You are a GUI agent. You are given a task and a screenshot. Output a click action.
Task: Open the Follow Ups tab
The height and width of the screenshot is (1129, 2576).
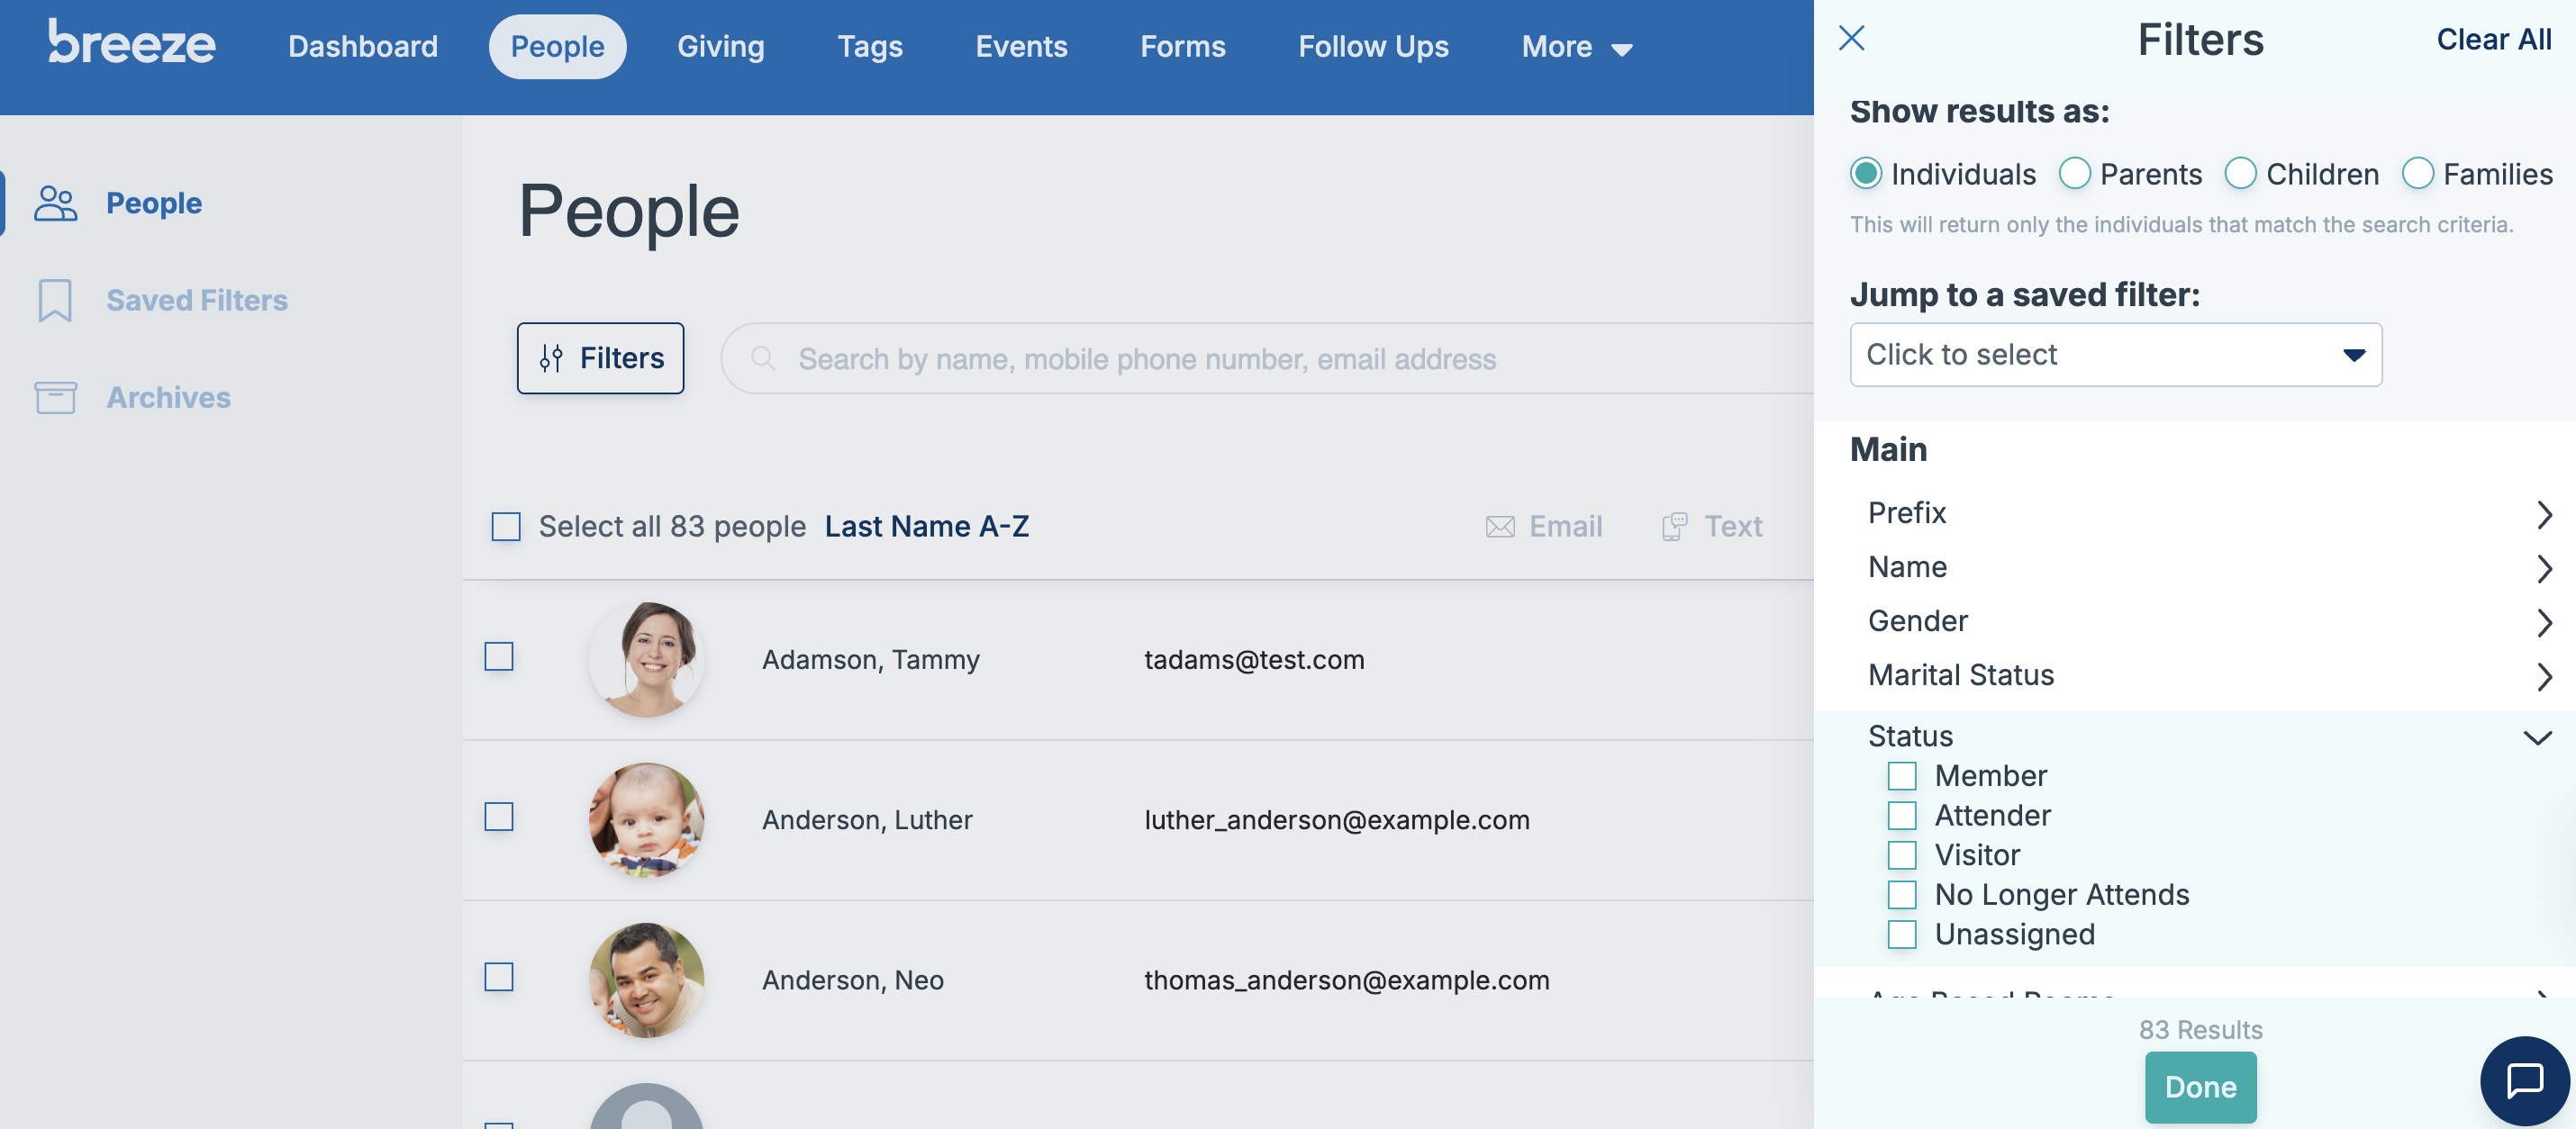[x=1372, y=46]
